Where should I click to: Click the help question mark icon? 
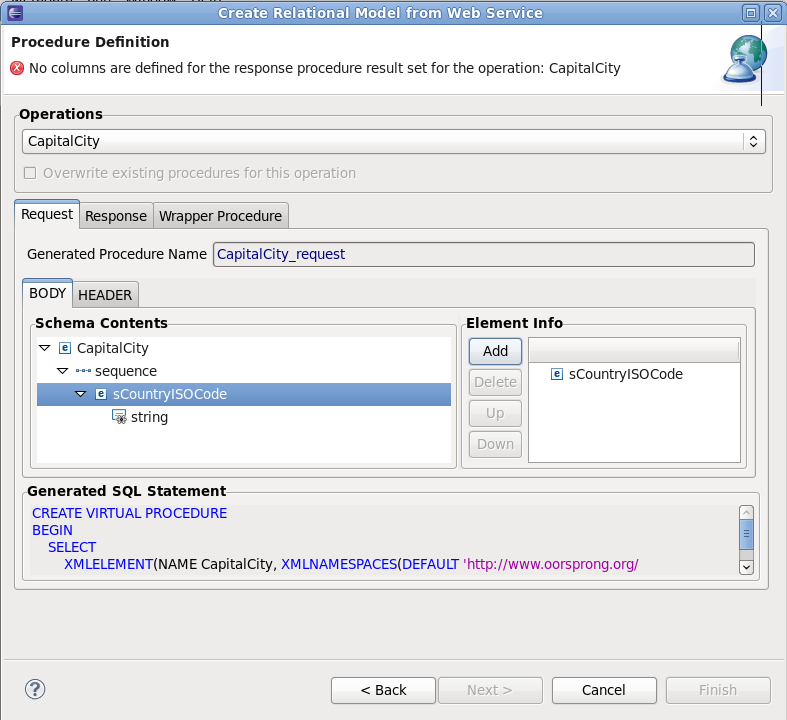point(35,689)
